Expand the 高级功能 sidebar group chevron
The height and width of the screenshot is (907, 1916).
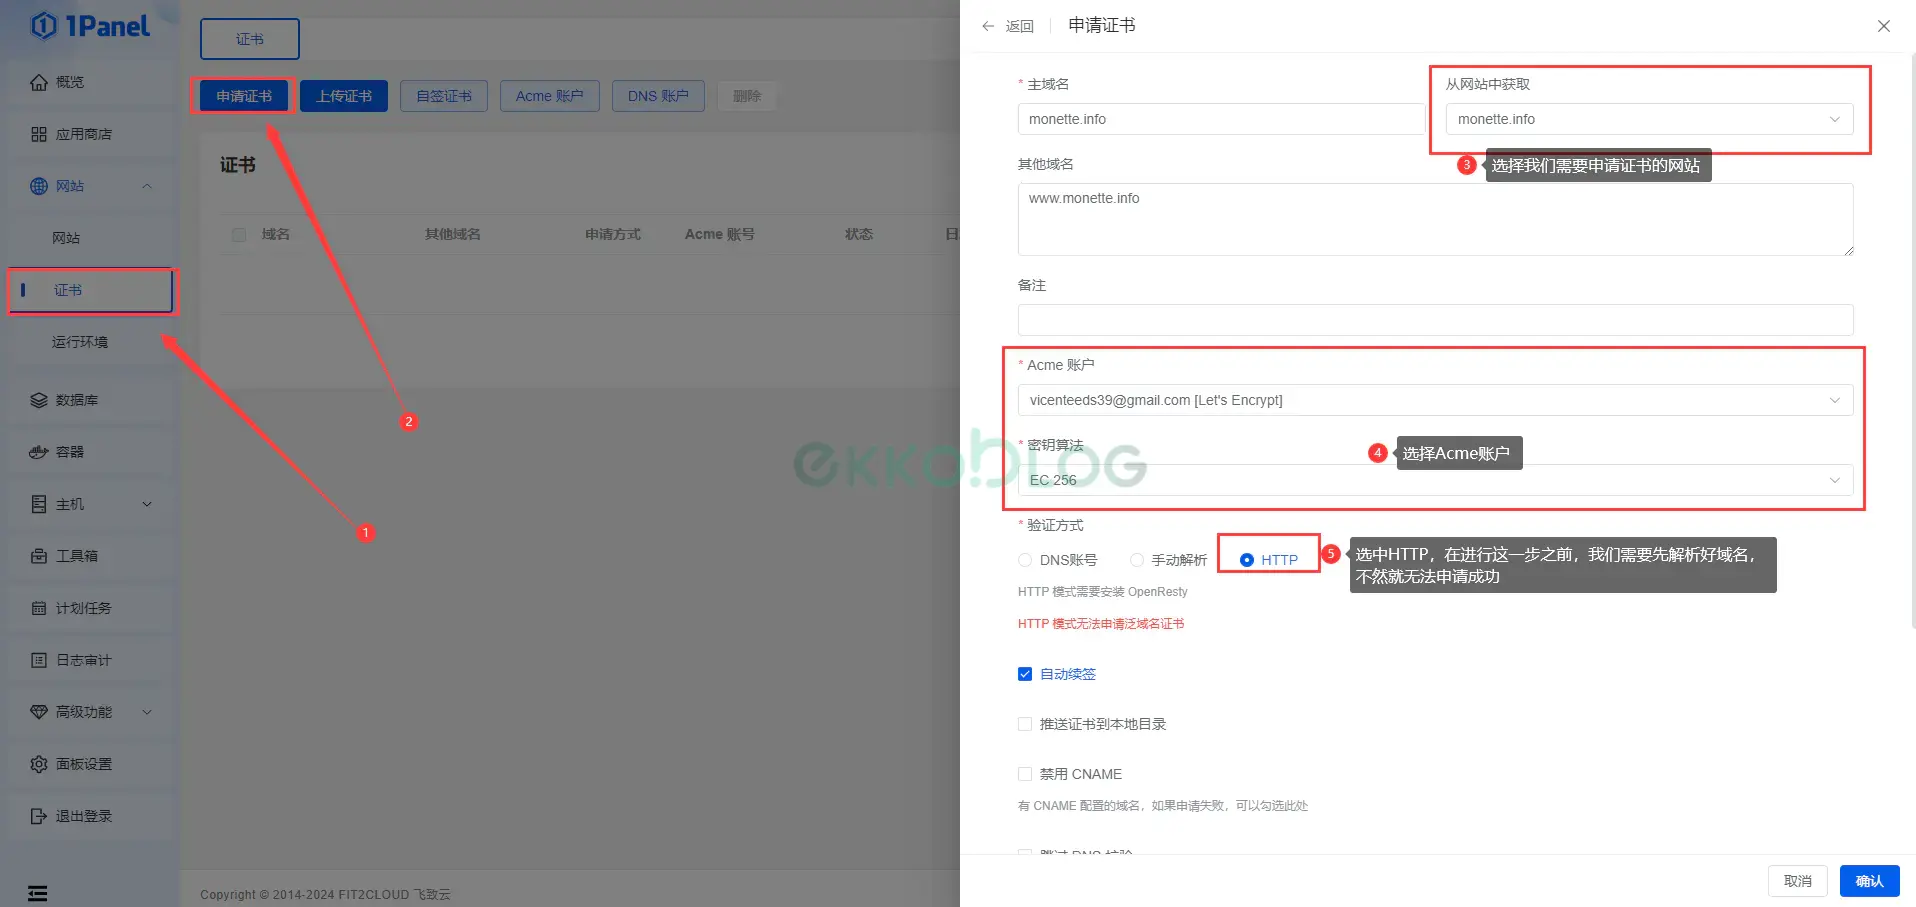[147, 712]
